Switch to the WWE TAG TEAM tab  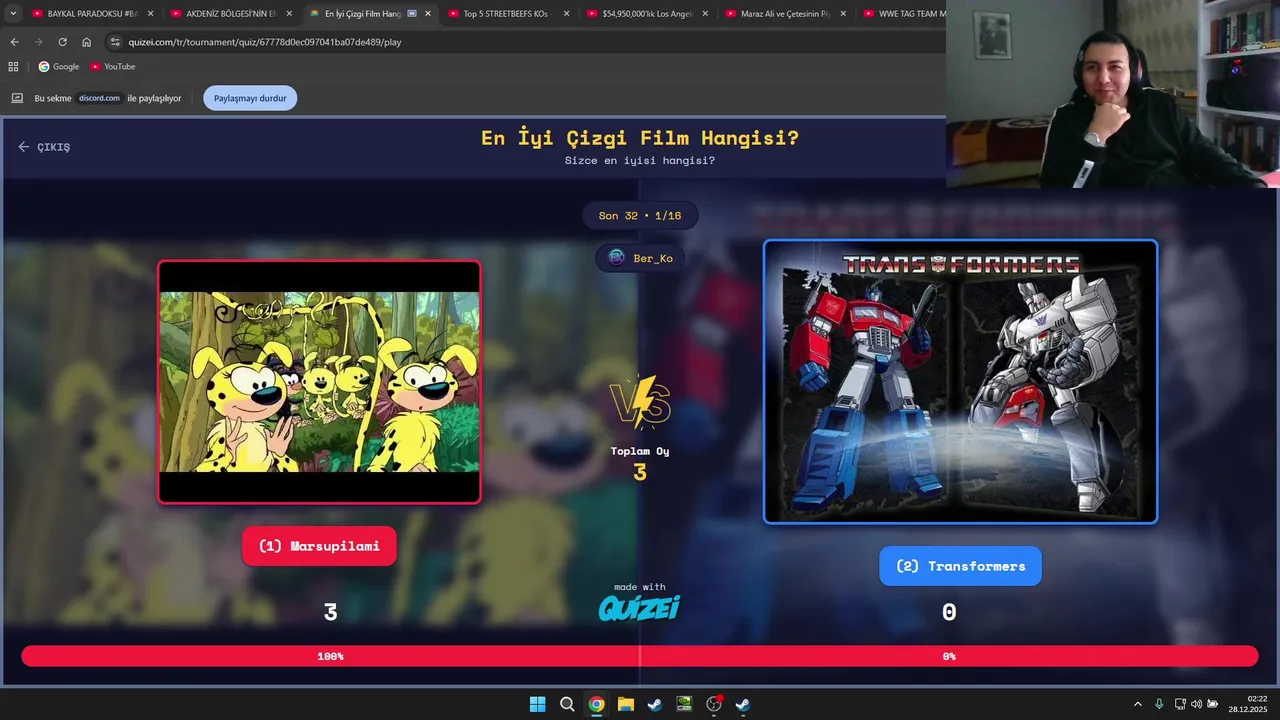tap(903, 14)
